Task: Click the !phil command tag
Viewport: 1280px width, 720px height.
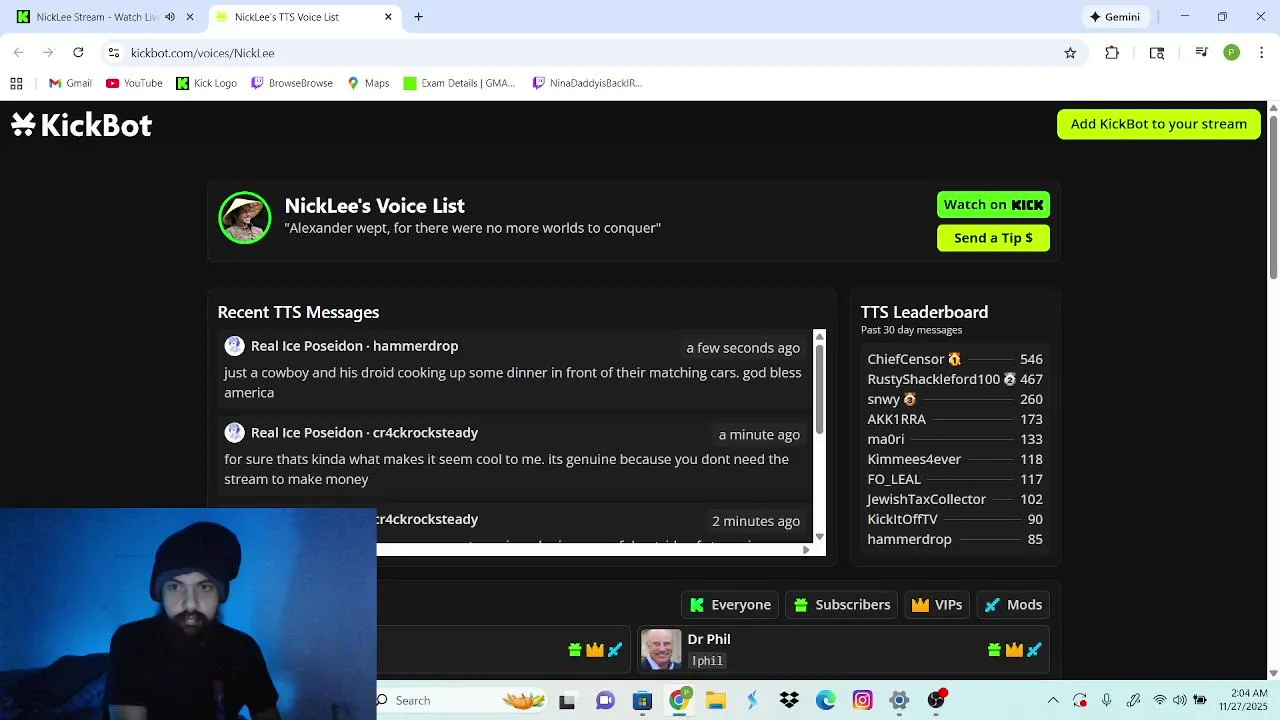Action: pos(707,661)
